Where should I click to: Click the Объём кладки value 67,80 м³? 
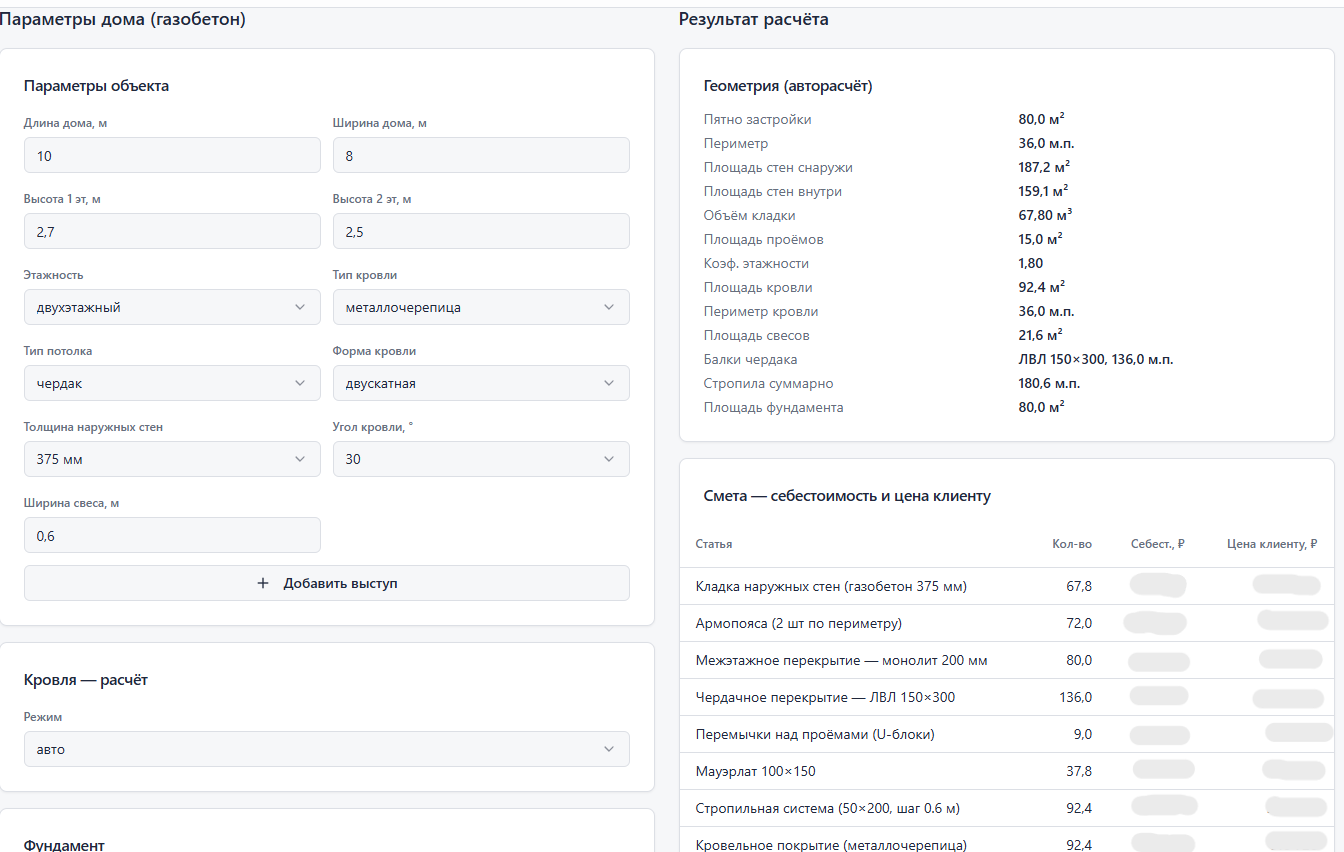point(1046,215)
